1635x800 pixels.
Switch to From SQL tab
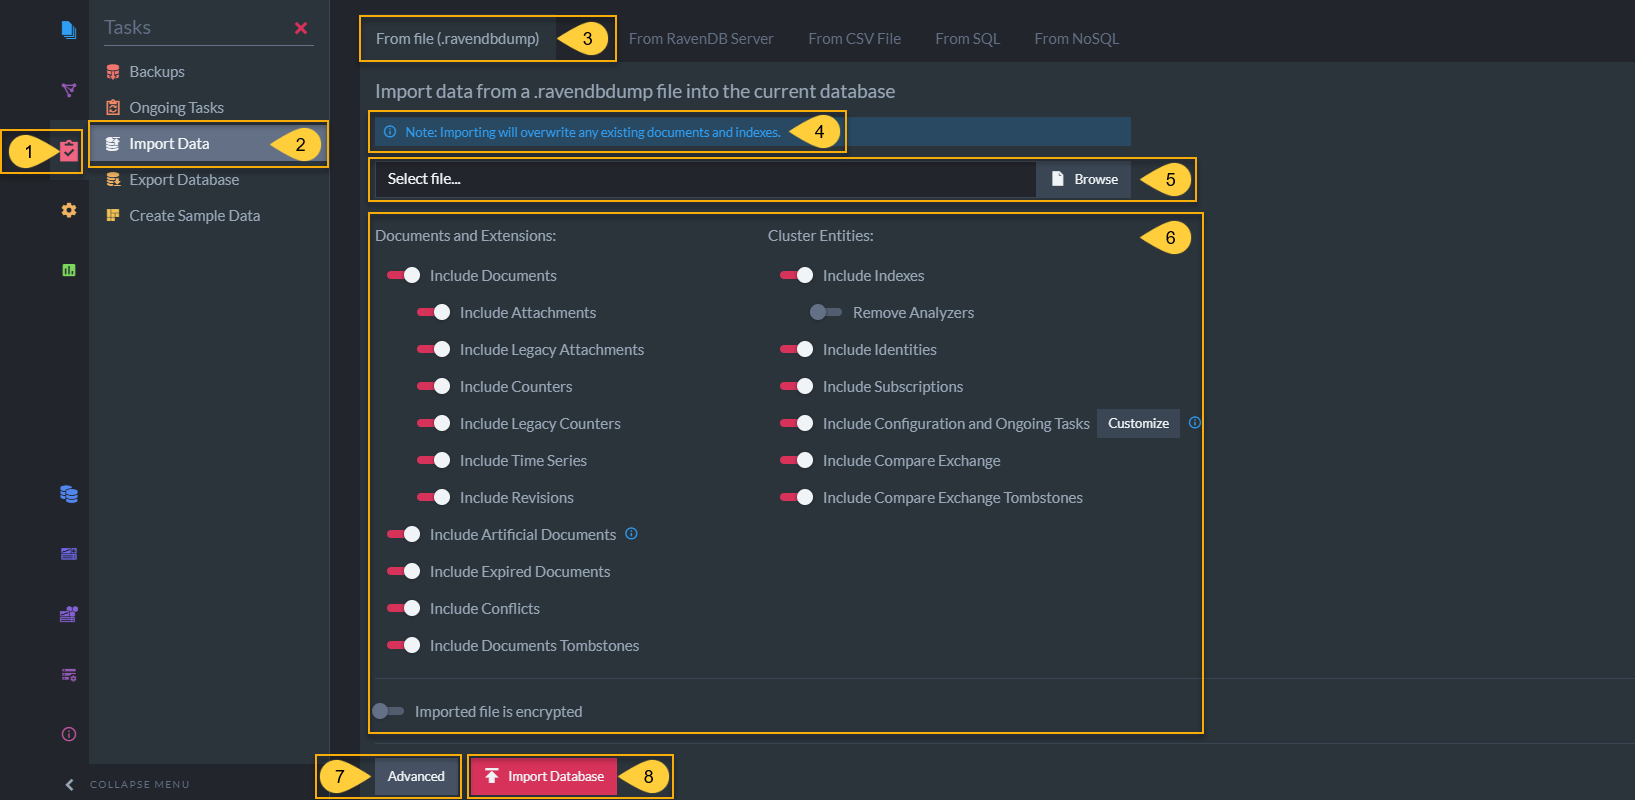(967, 39)
